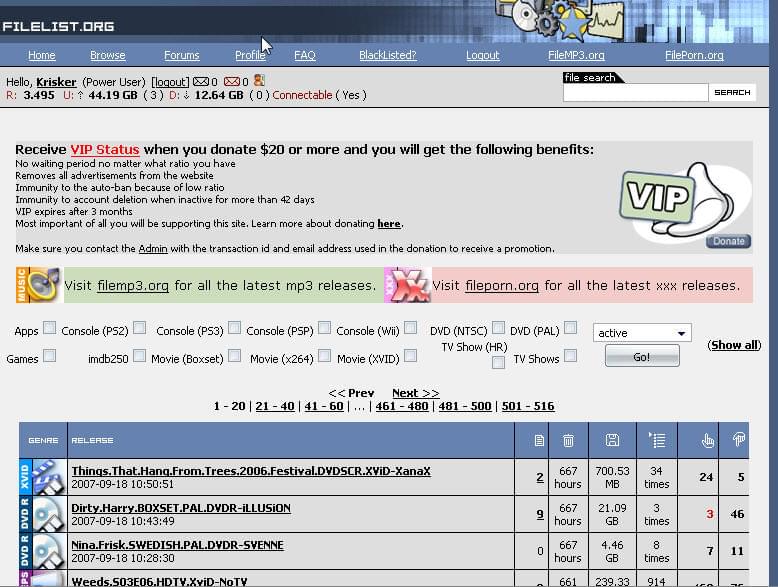
Task: Jump to page range 21 - 40
Action: pos(275,406)
